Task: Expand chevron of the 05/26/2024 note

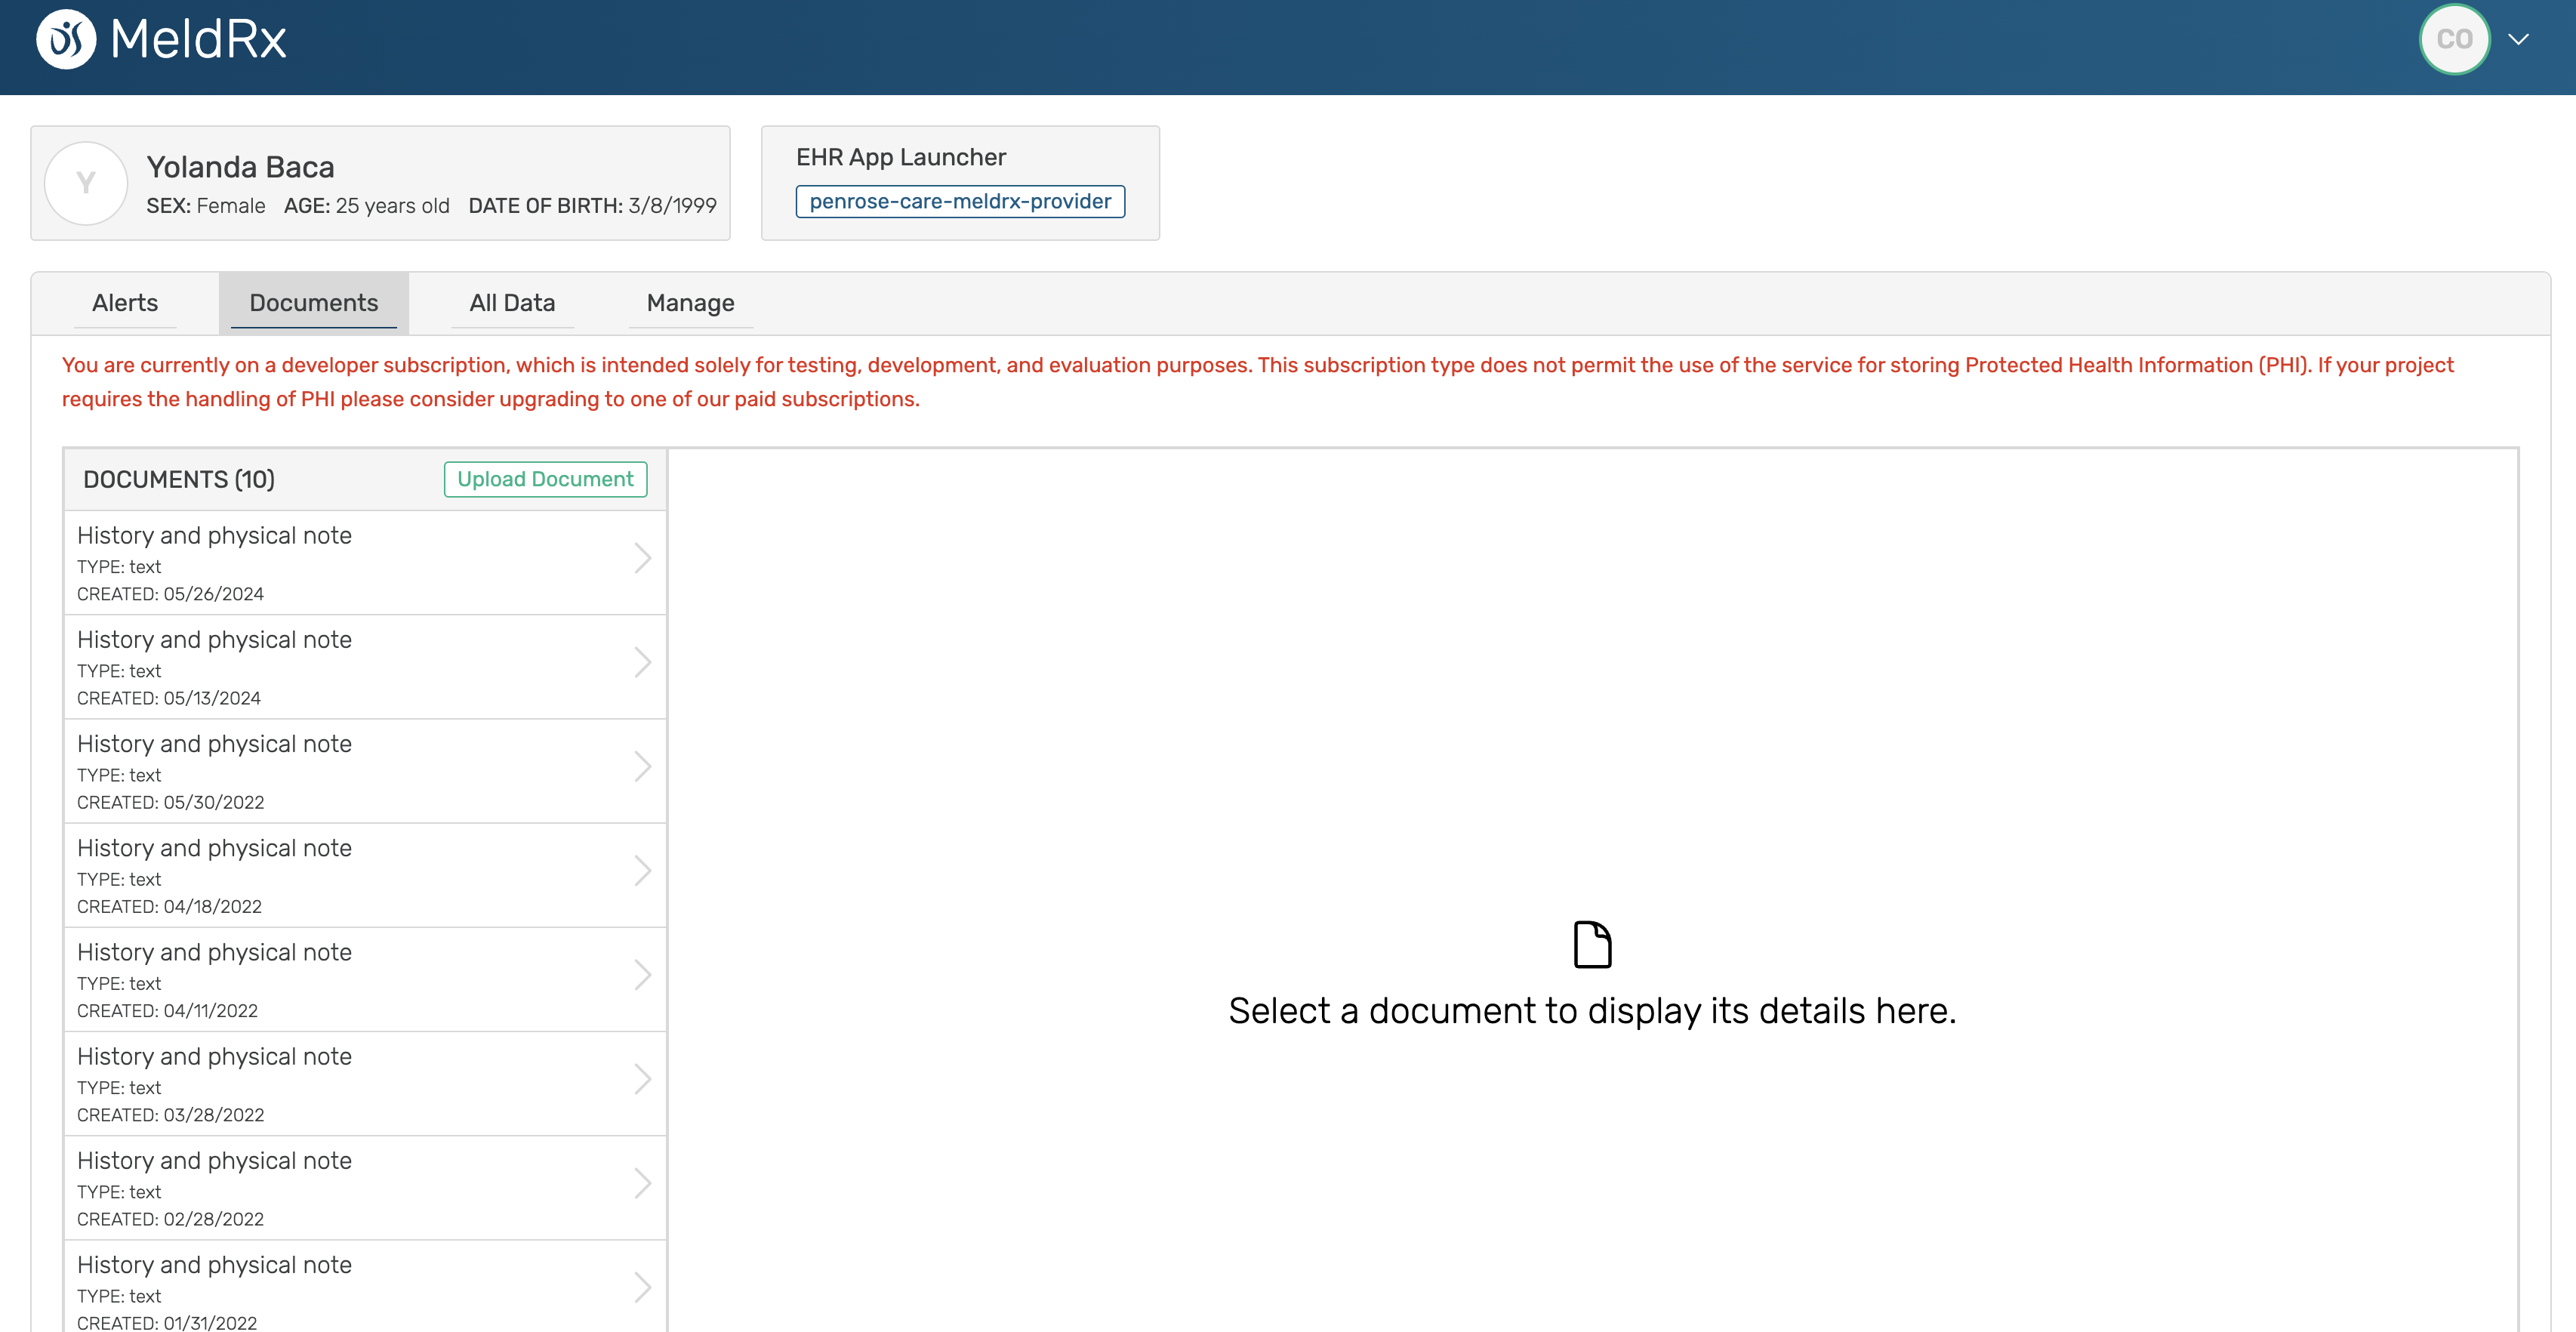Action: (x=642, y=558)
